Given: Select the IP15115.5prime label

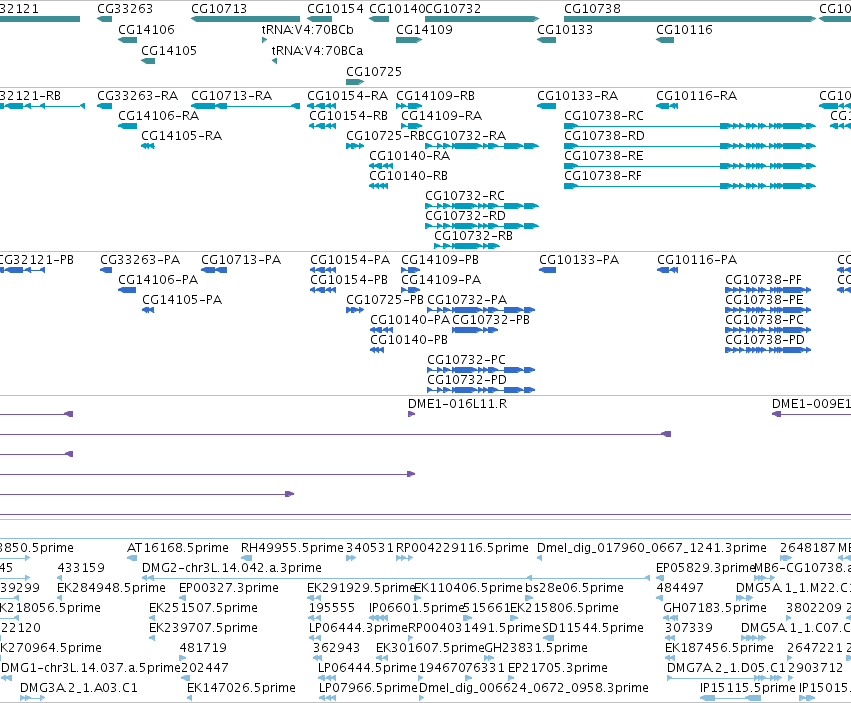Looking at the screenshot, I should coord(747,688).
